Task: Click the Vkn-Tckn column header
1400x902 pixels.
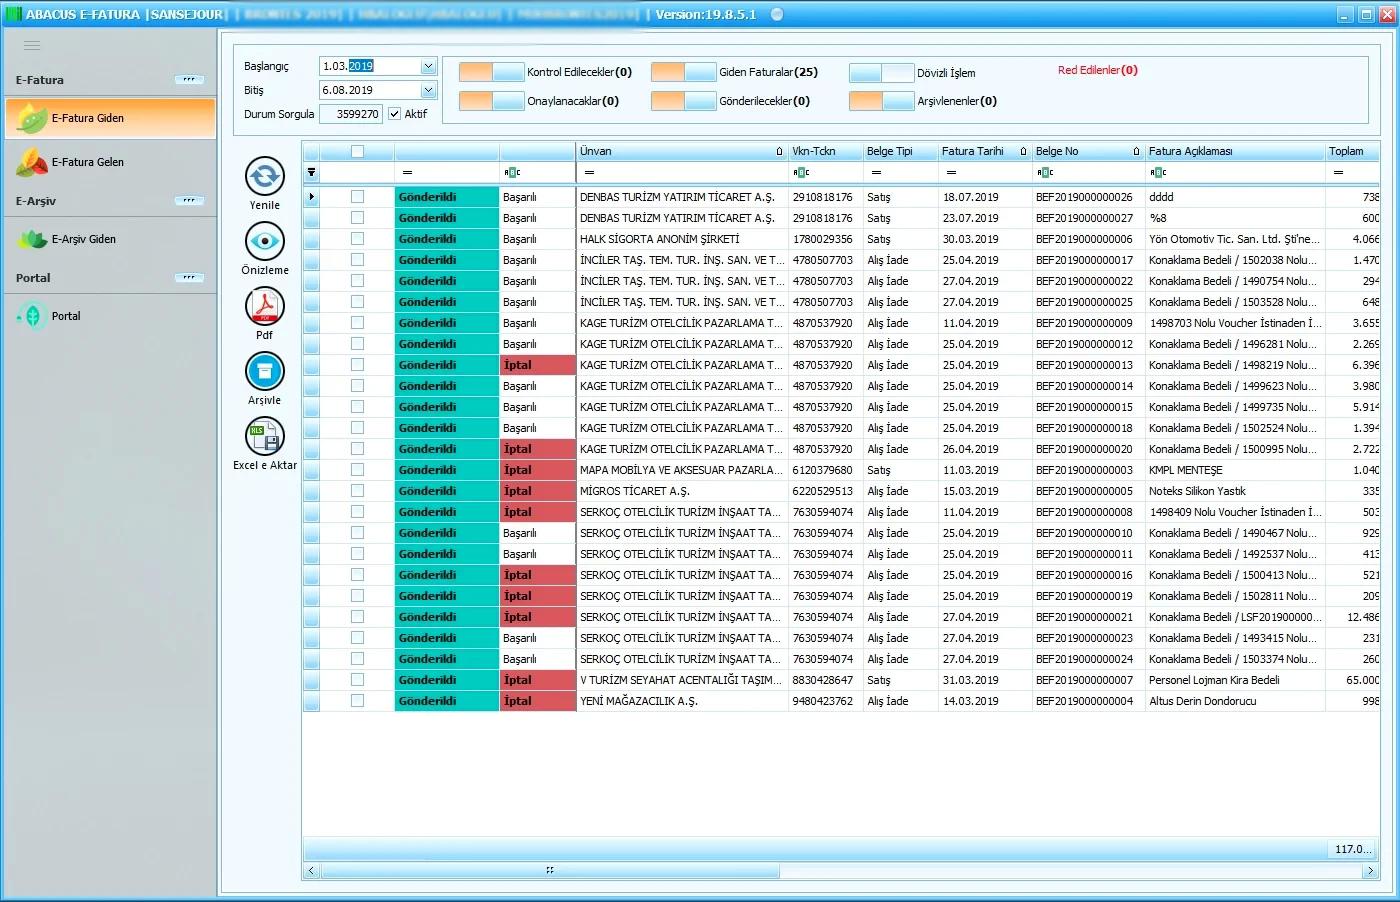Action: [825, 151]
